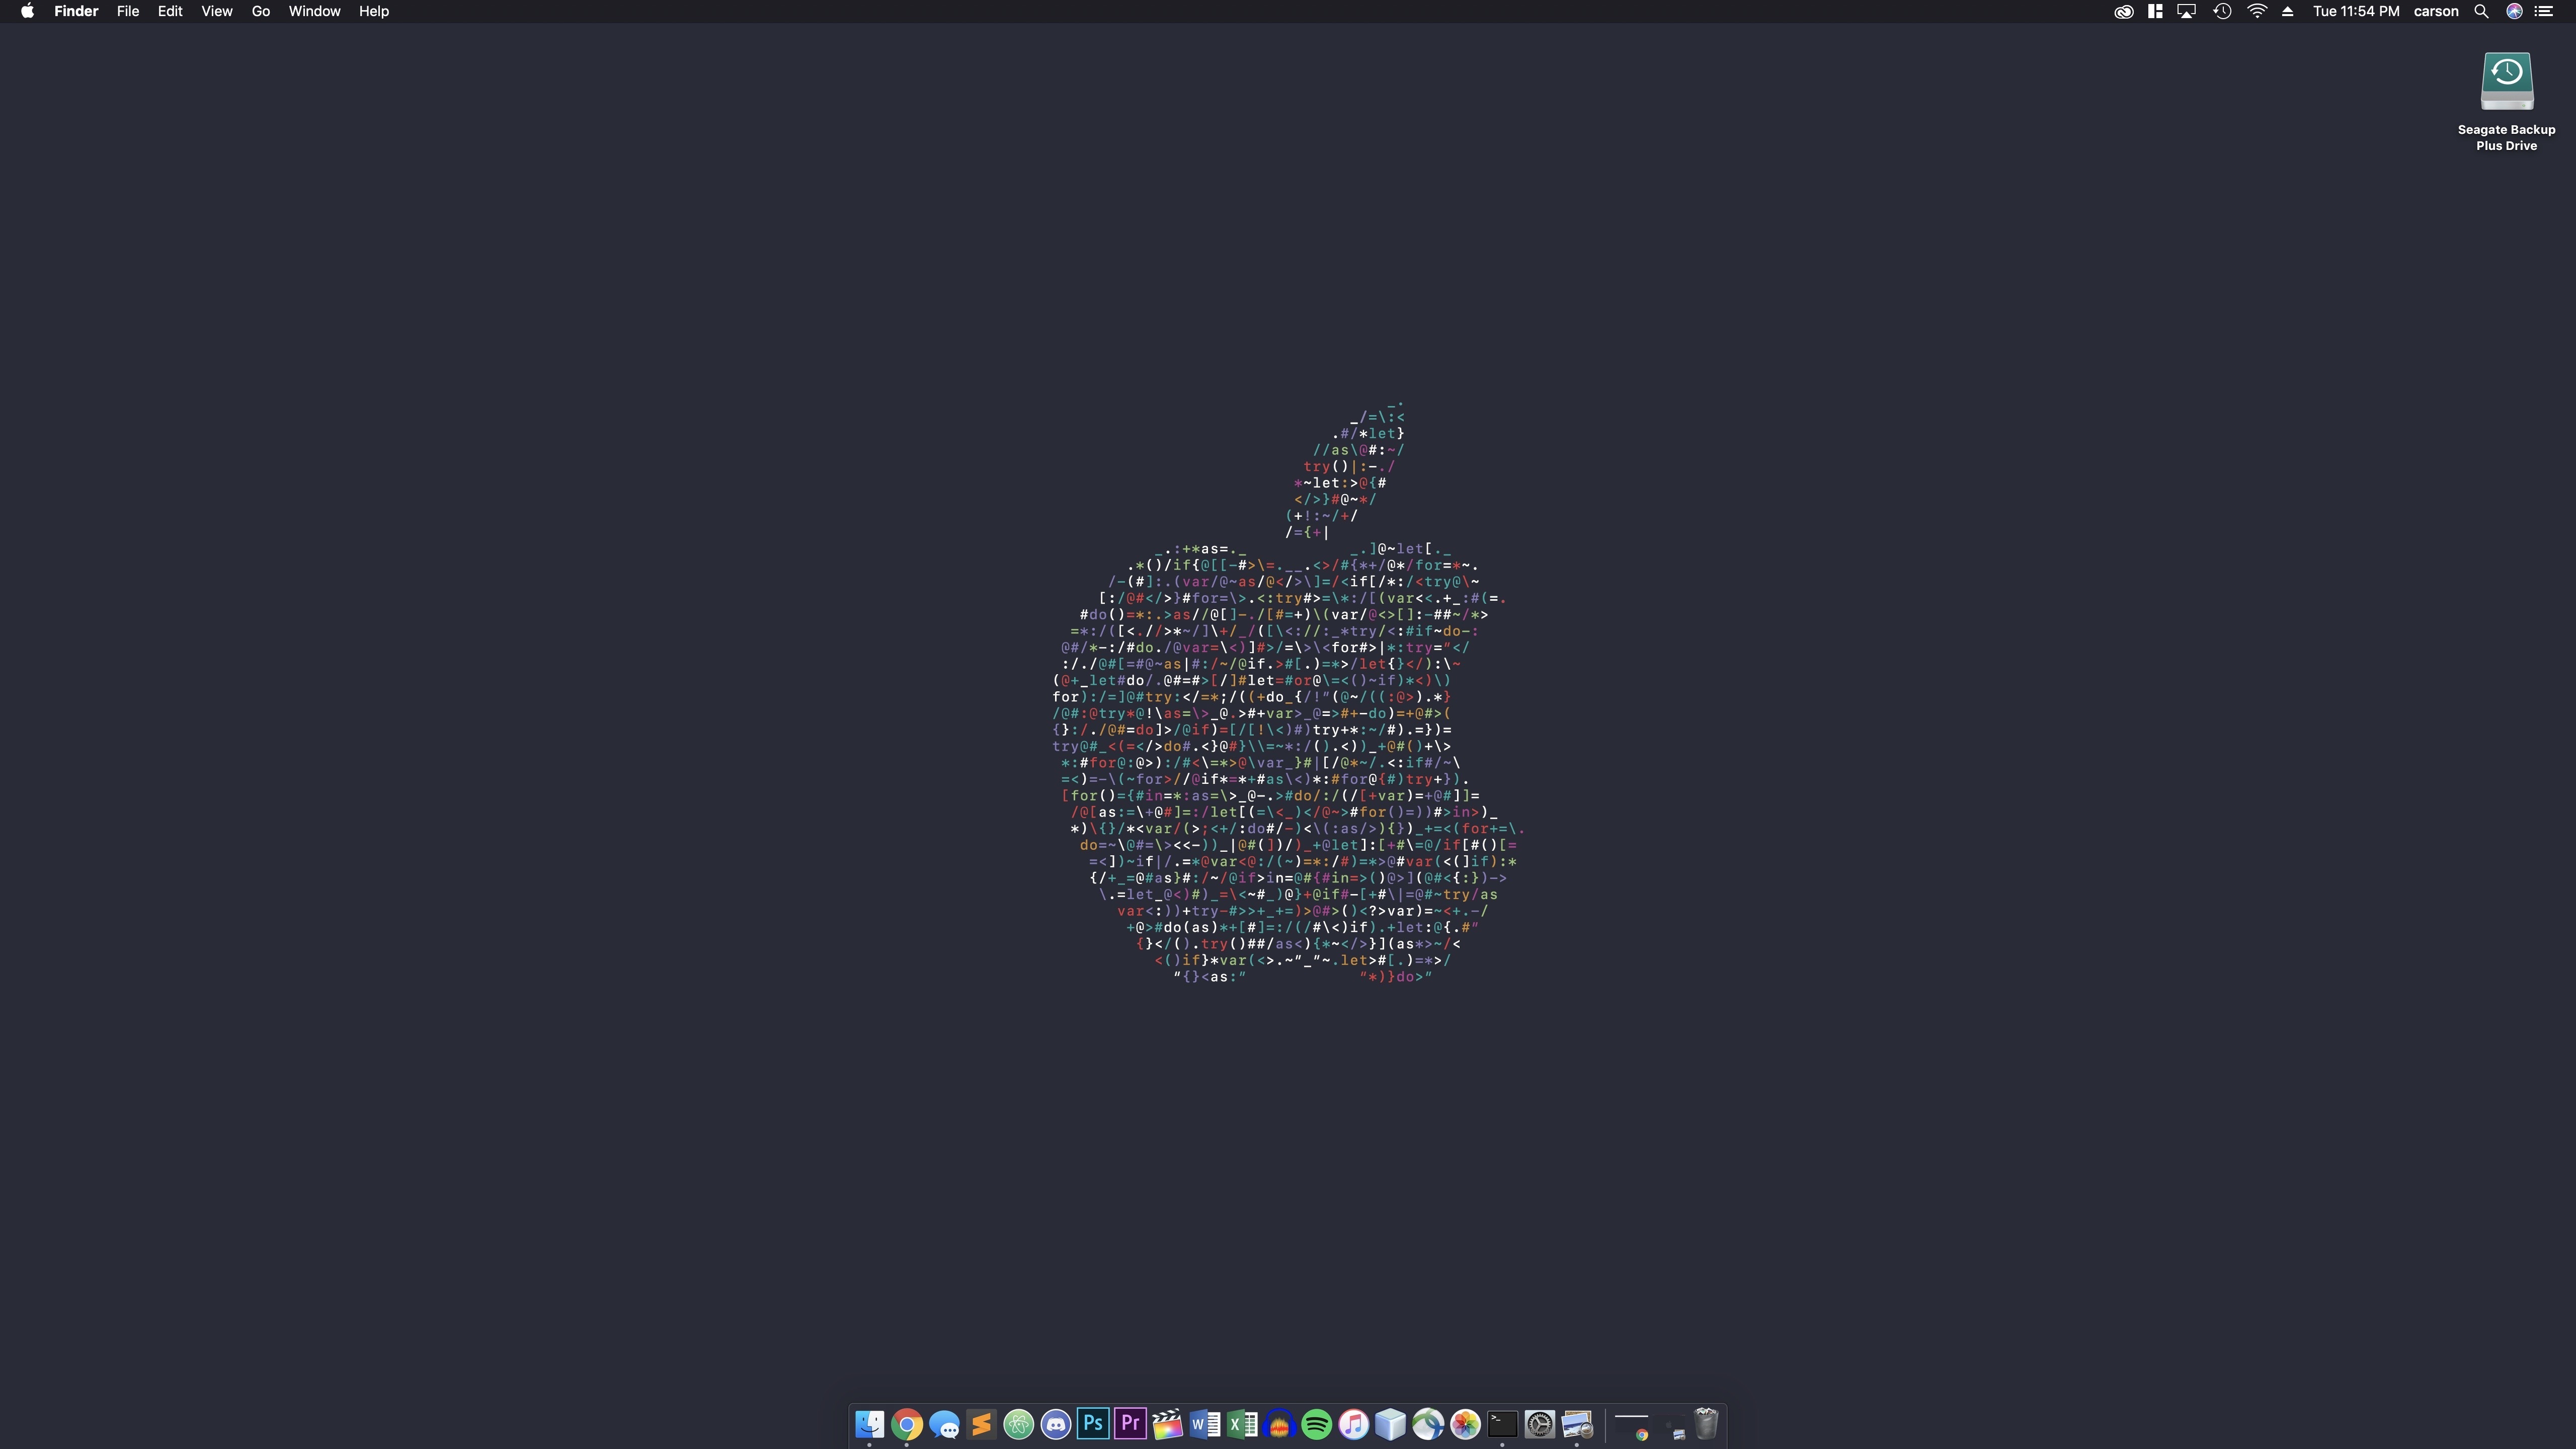2576x1449 pixels.
Task: Open the File menu
Action: [128, 11]
